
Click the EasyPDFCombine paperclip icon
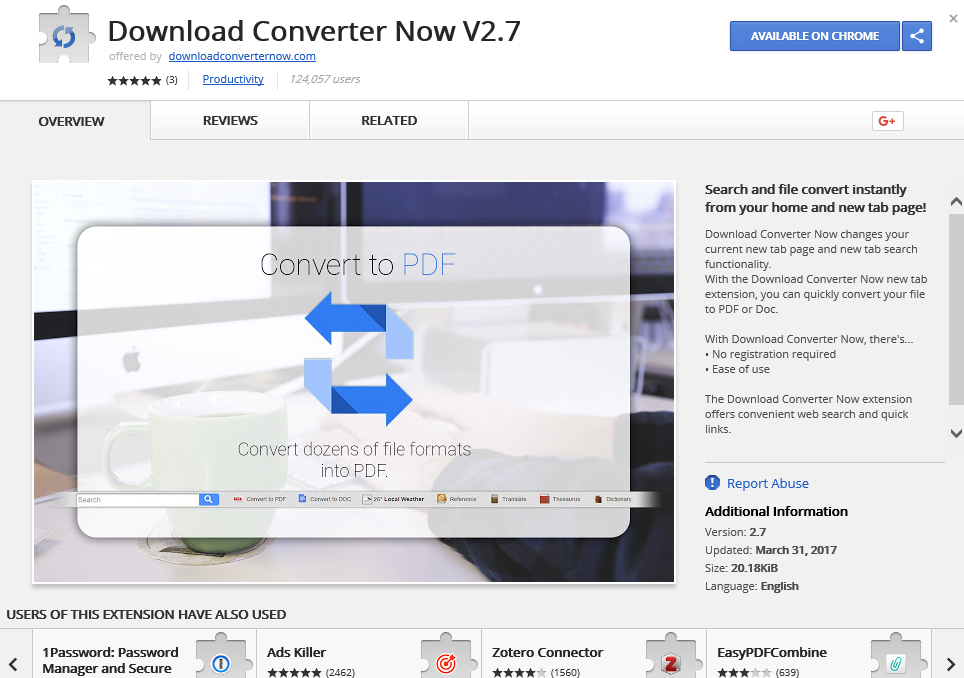[896, 661]
